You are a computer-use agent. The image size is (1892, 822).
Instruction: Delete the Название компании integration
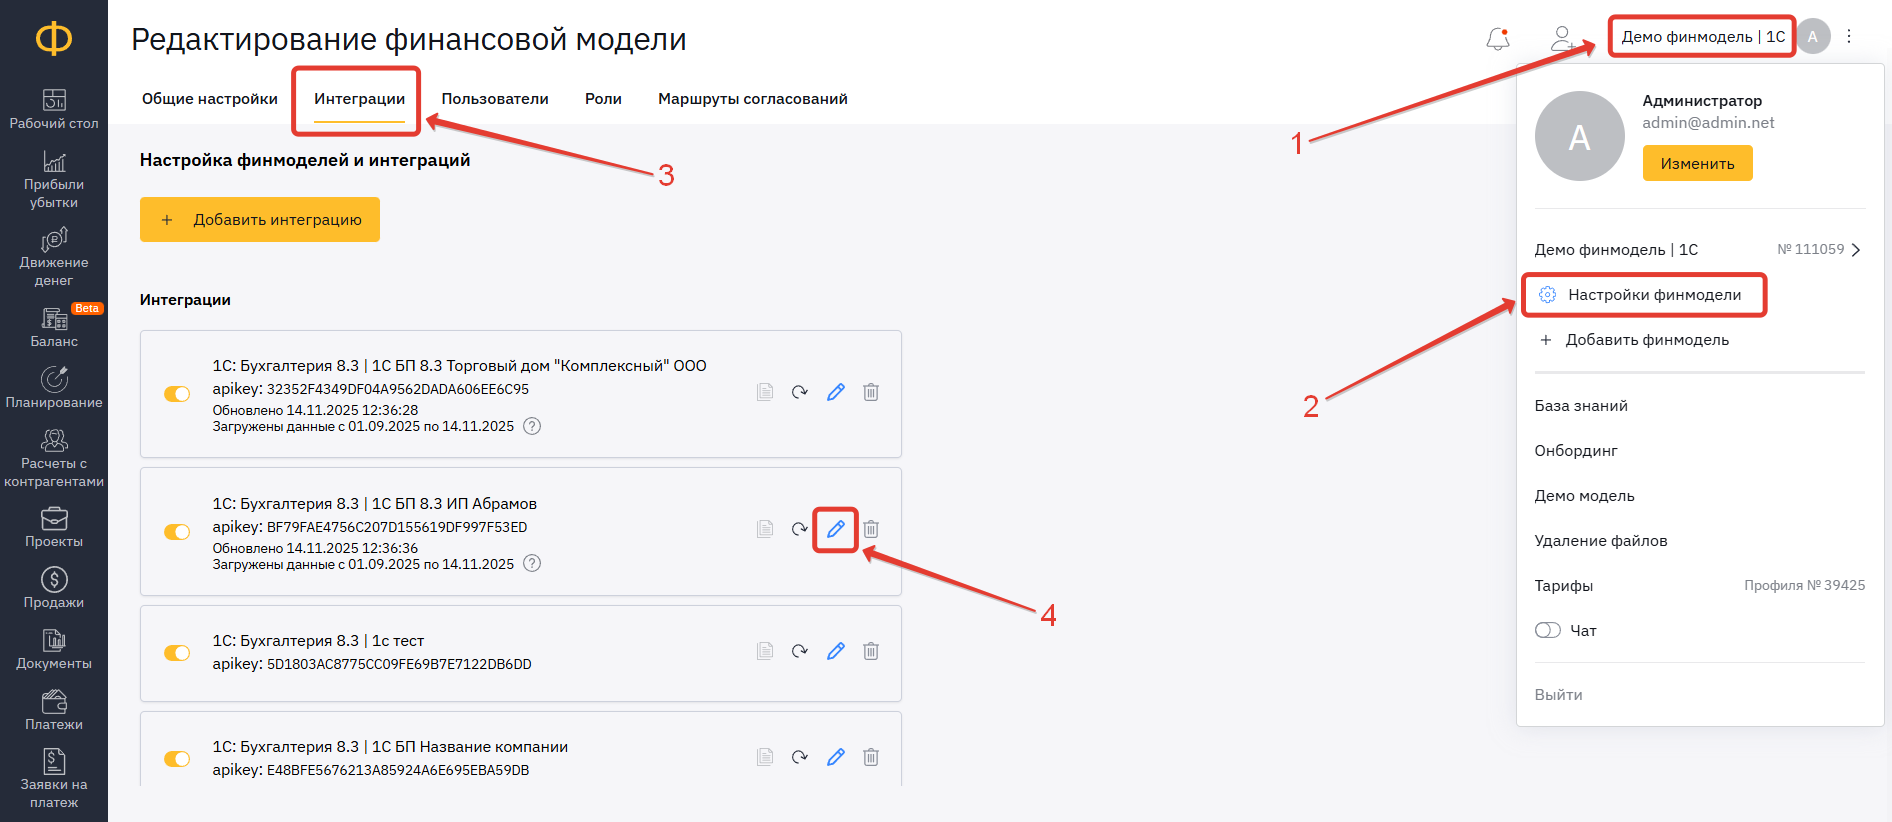click(x=871, y=757)
